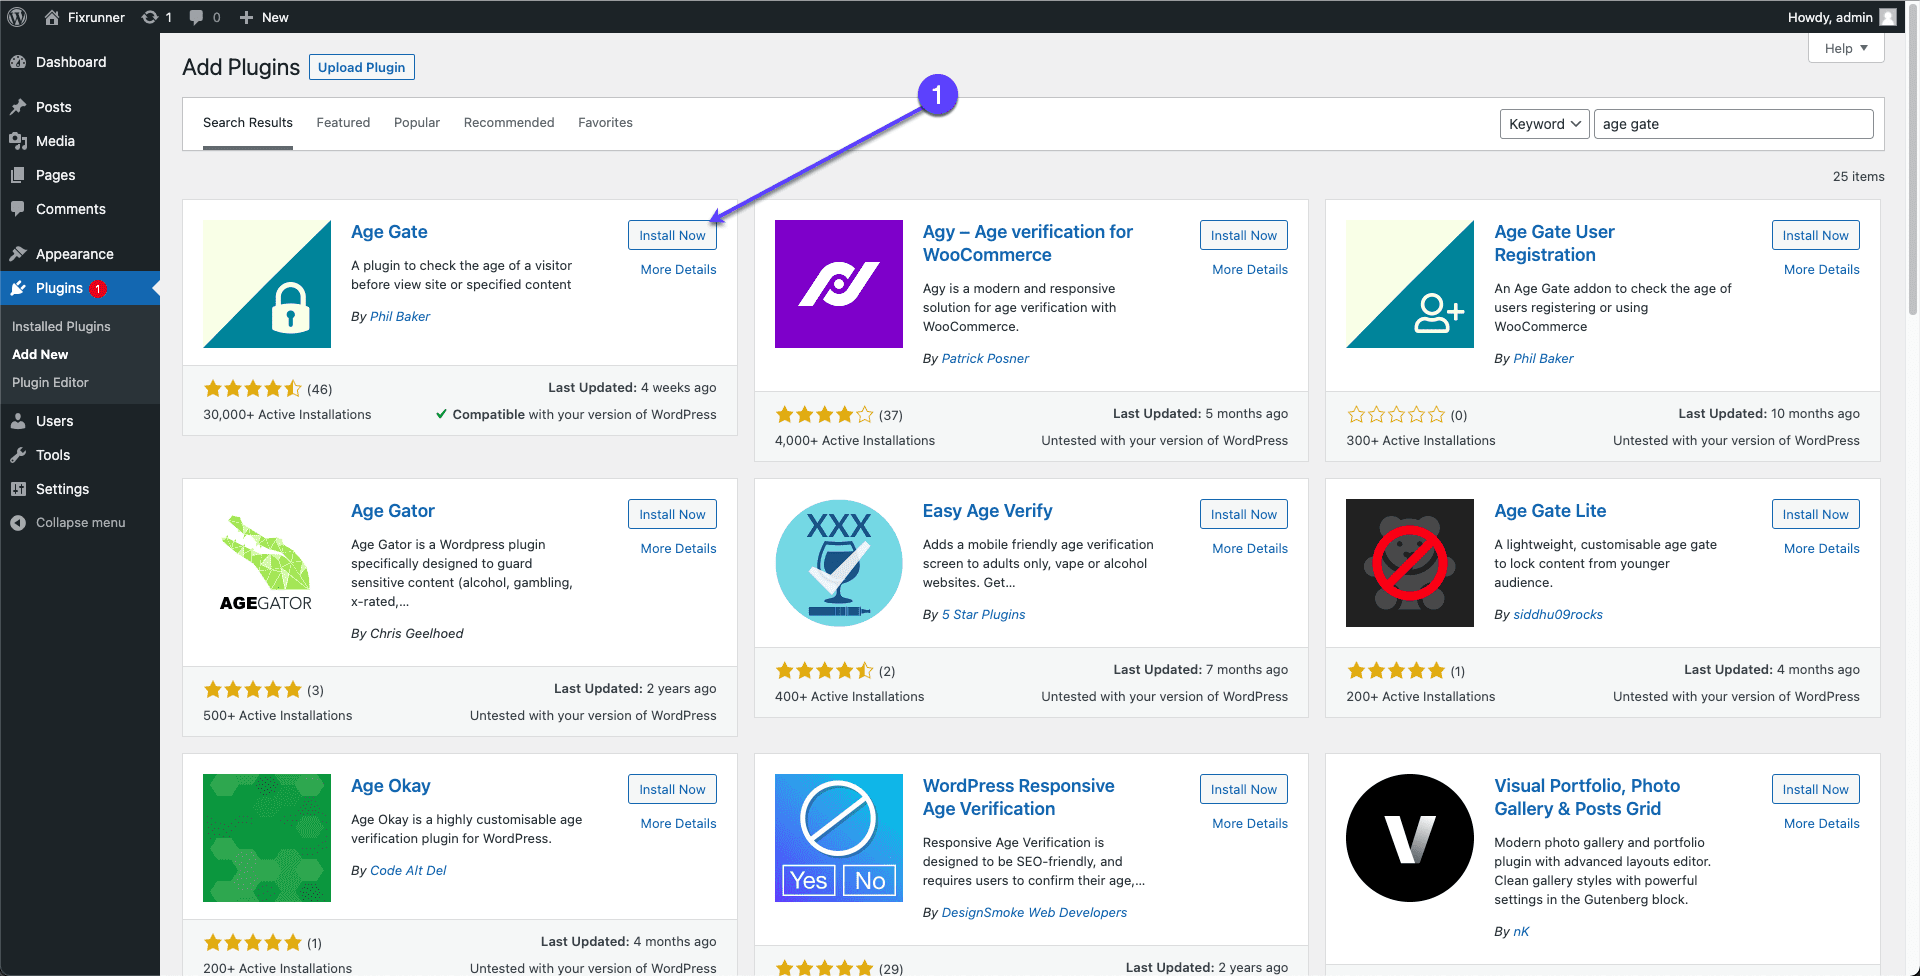This screenshot has width=1920, height=976.
Task: Open author link siddhu09rocks
Action: click(1558, 614)
